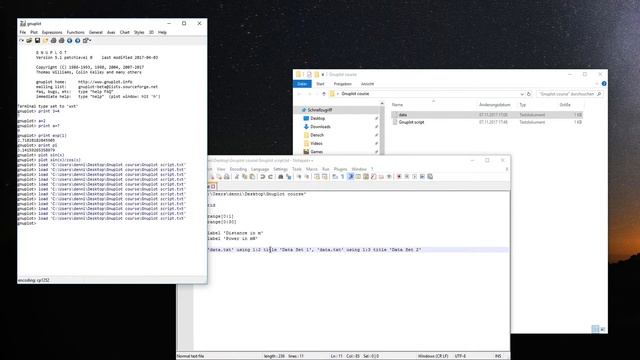Click the save floppy icon in gnuplot toolbar
Viewport: 640px width, 360px height.
point(37,40)
